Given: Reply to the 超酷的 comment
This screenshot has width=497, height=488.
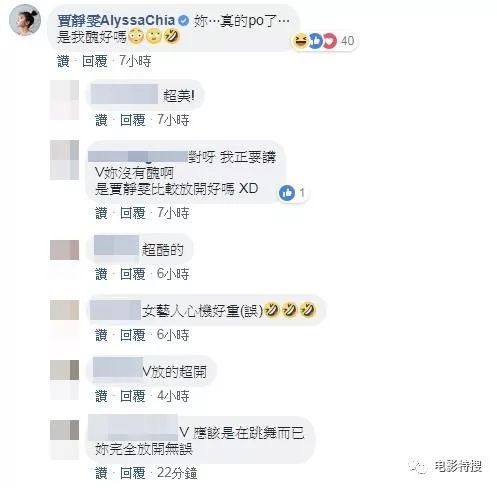Looking at the screenshot, I should tap(133, 274).
